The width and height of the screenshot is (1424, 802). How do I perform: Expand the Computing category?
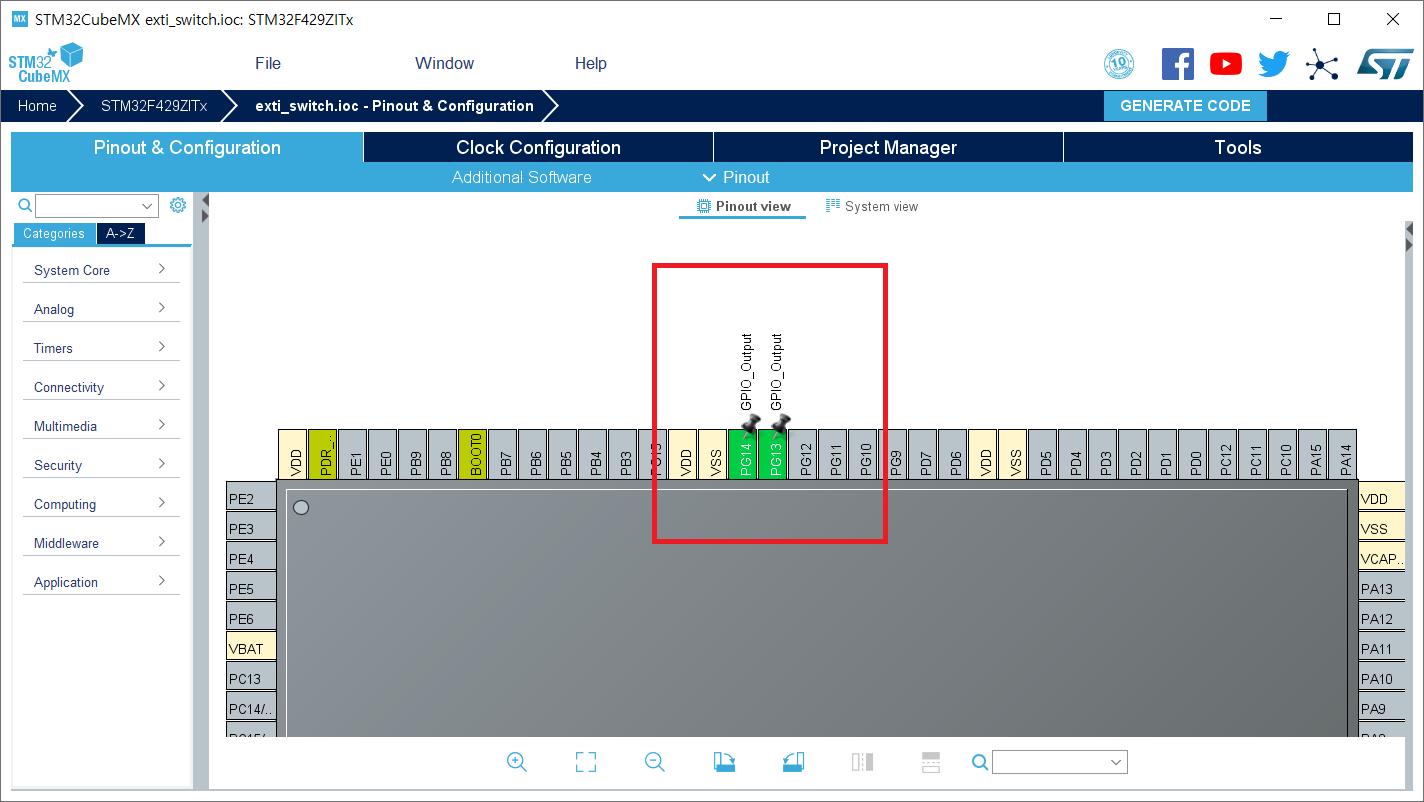click(x=101, y=504)
